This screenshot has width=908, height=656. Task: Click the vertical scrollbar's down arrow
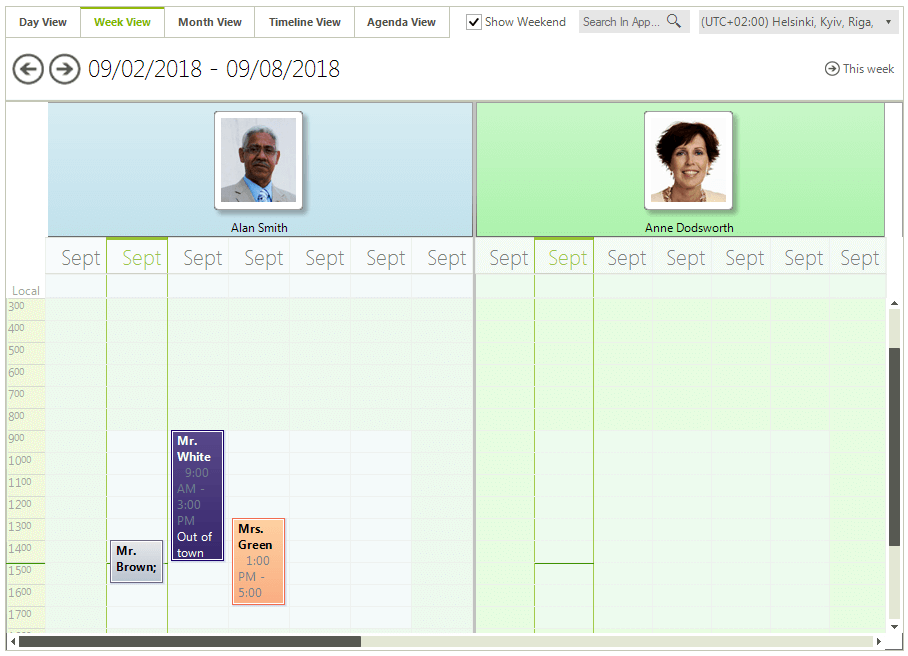pyautogui.click(x=894, y=627)
